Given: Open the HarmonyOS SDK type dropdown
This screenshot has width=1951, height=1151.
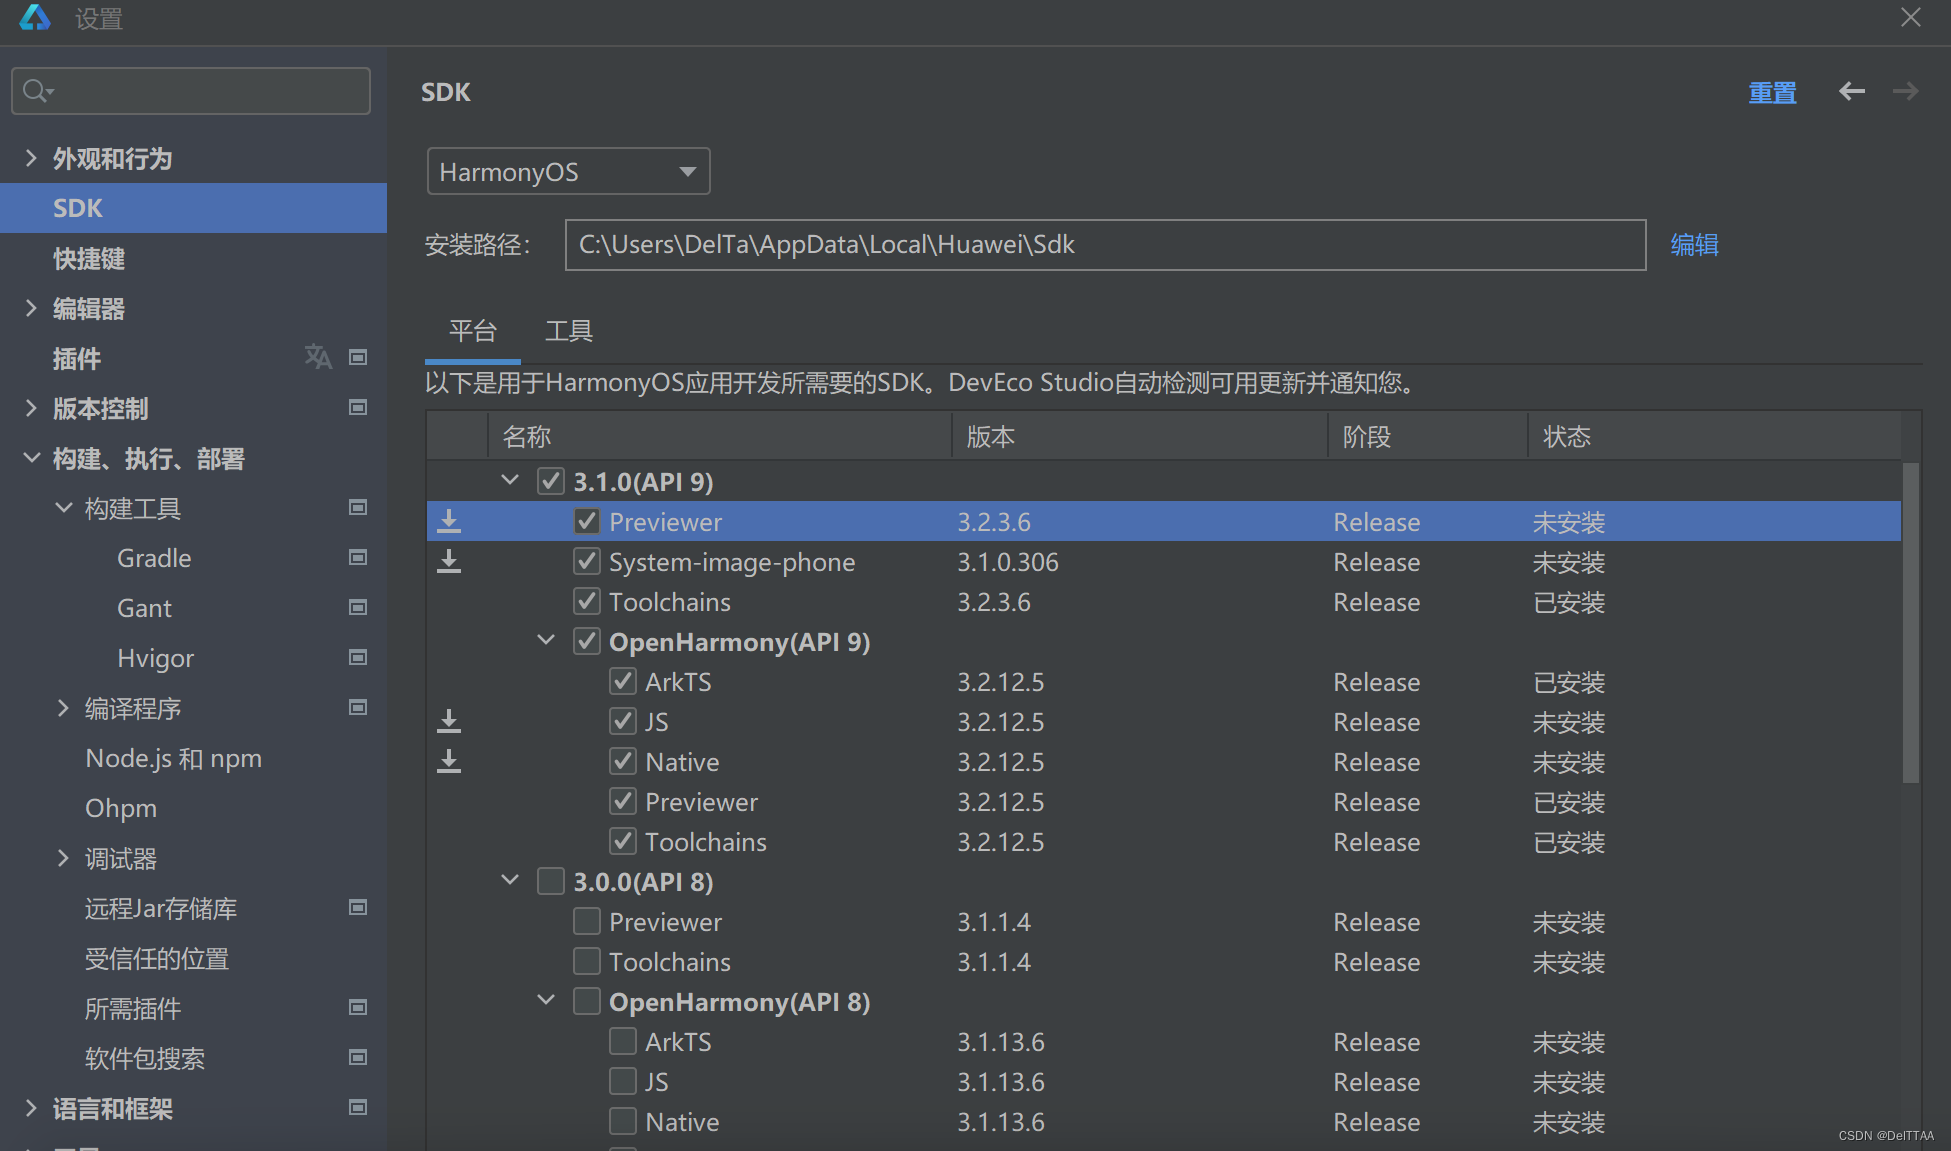Looking at the screenshot, I should coord(568,172).
